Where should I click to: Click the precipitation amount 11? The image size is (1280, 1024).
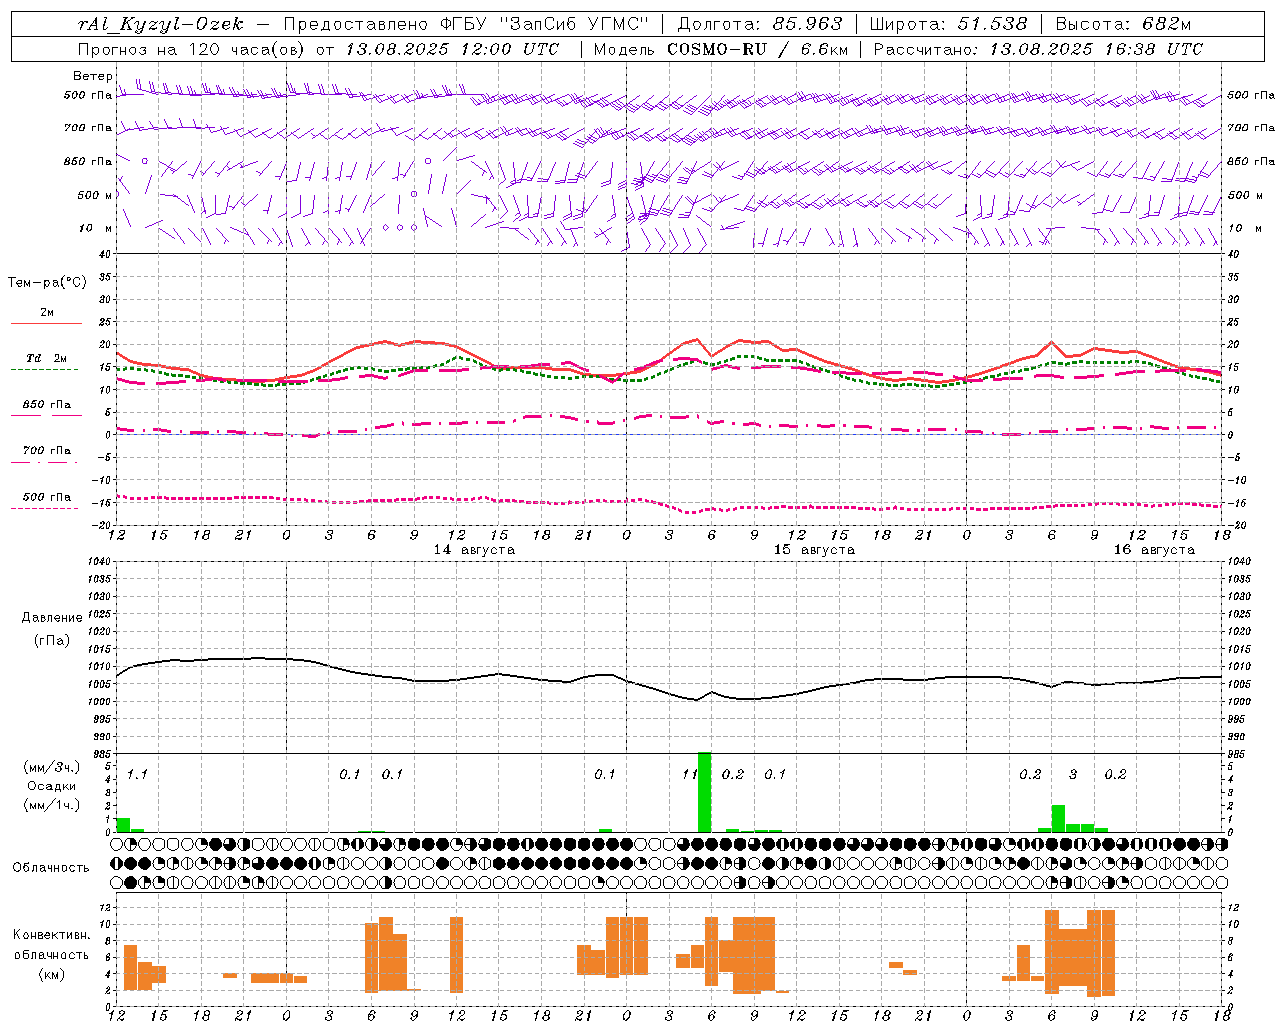click(x=690, y=774)
